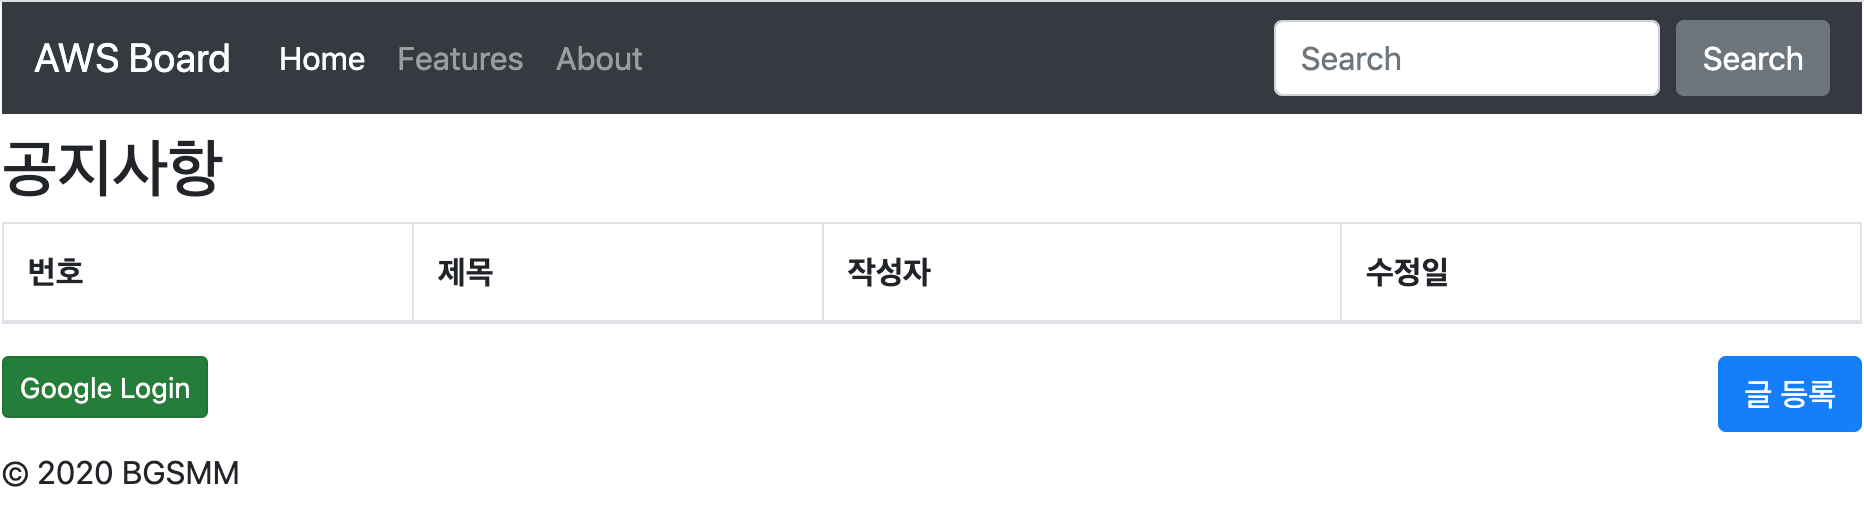Click the 제목 column header
Viewport: 1864px width, 532px height.
tap(466, 272)
